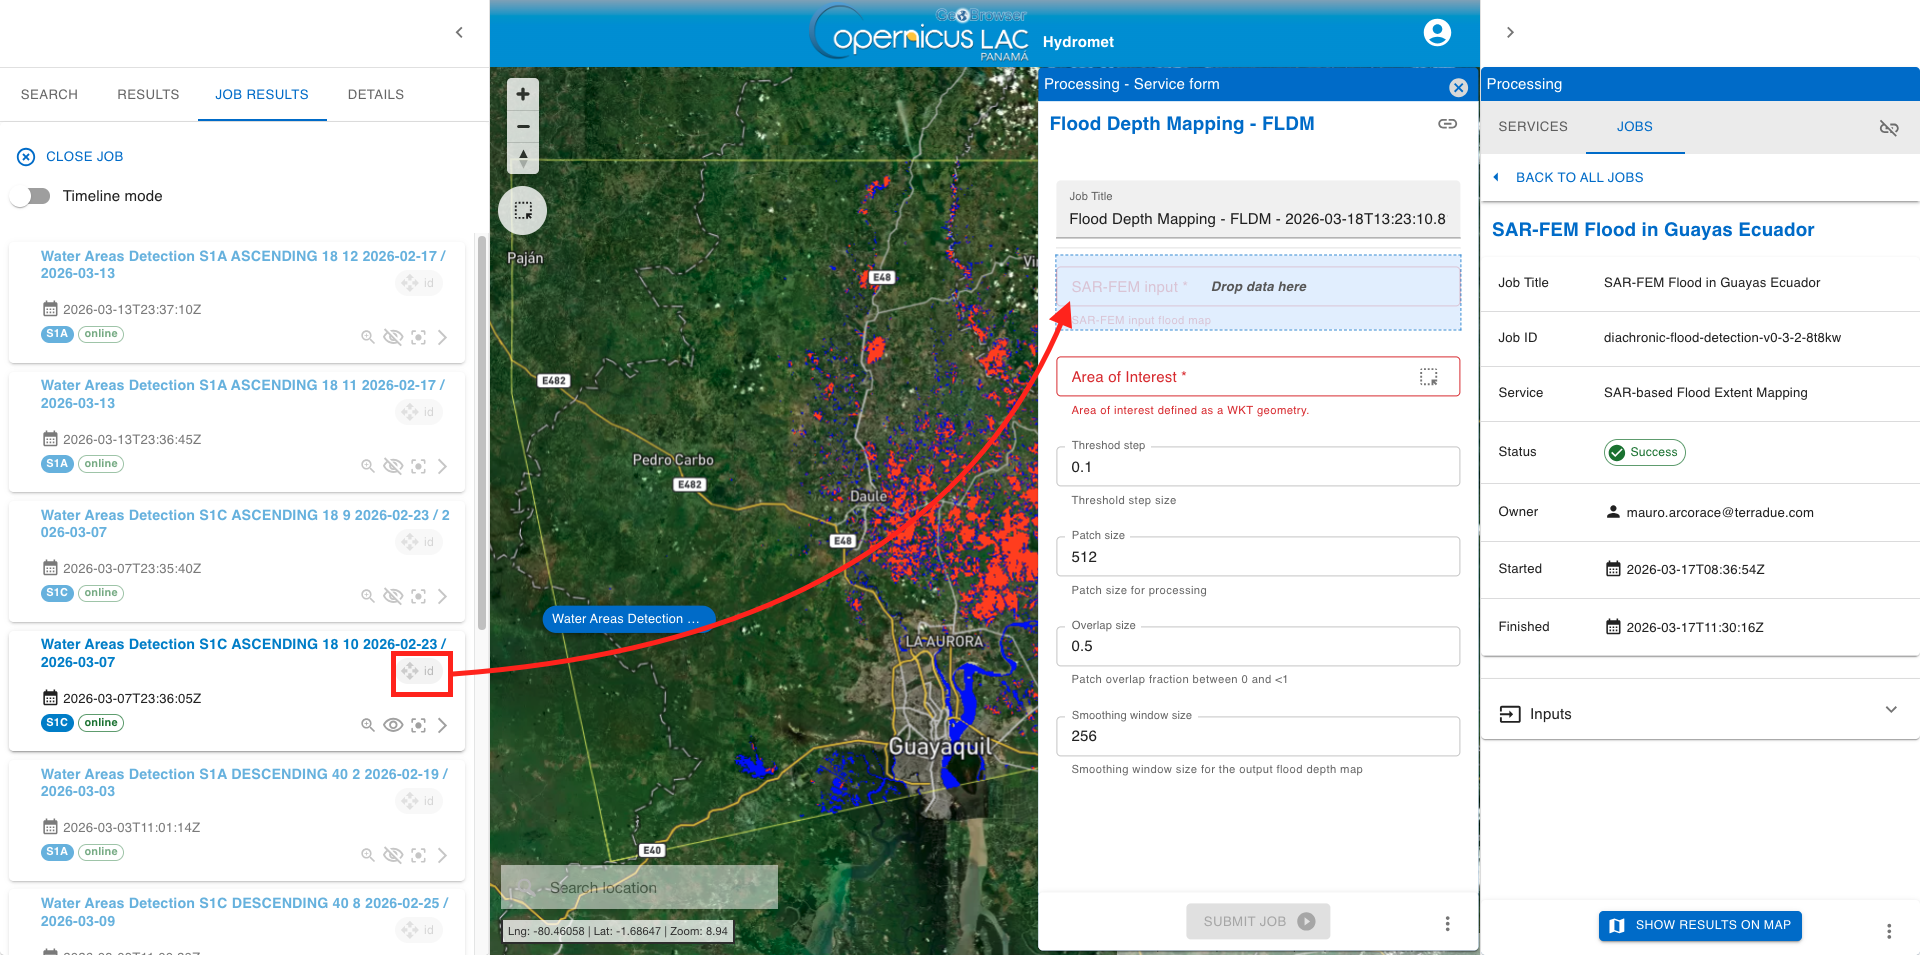Click SHOW RESULTS ON MAP button
This screenshot has width=1920, height=955.
[1699, 925]
